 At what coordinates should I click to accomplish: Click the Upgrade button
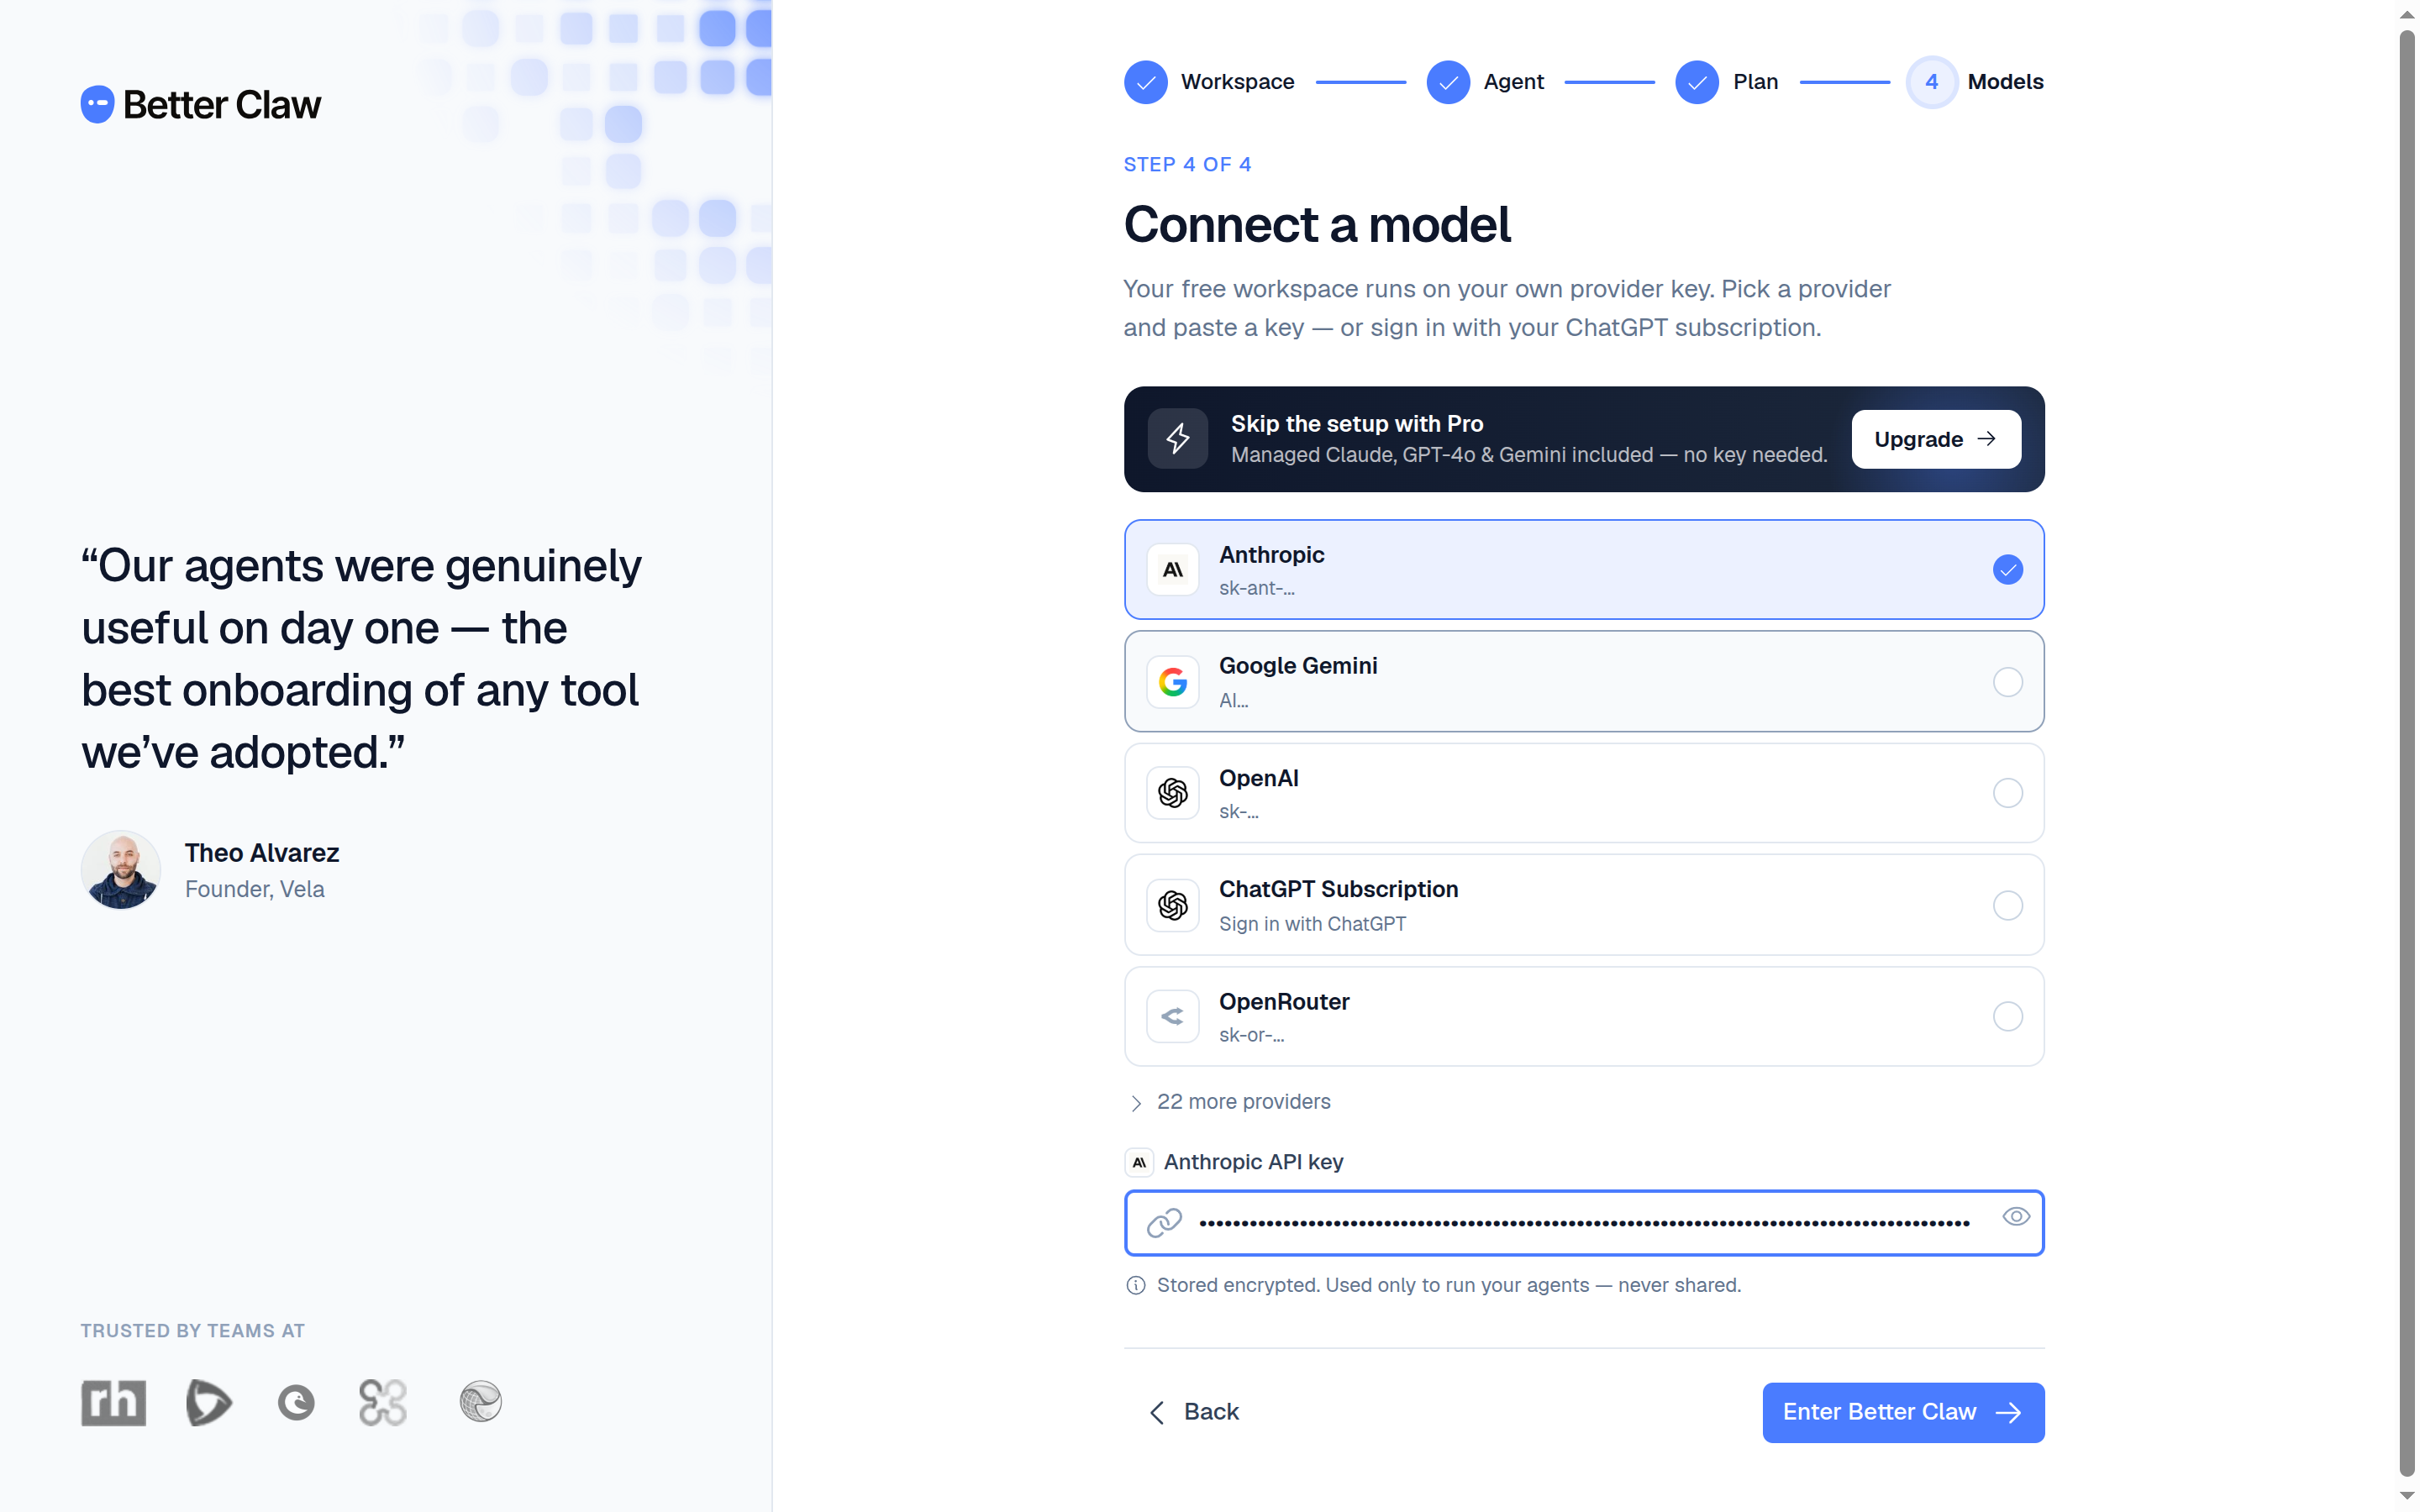coord(1936,439)
